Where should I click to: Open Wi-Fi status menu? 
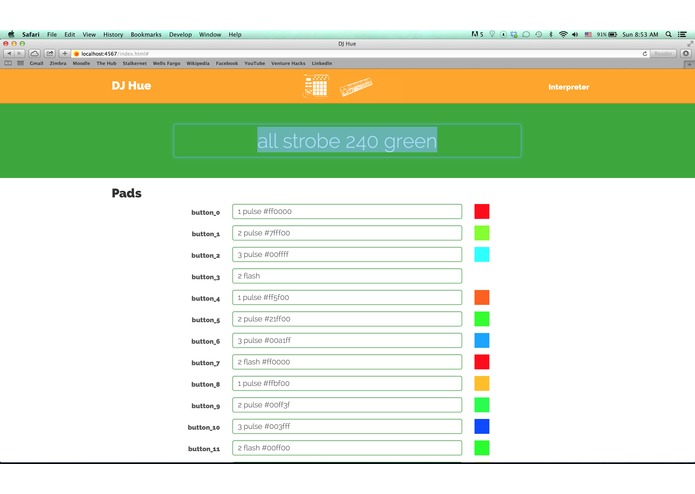pos(563,34)
